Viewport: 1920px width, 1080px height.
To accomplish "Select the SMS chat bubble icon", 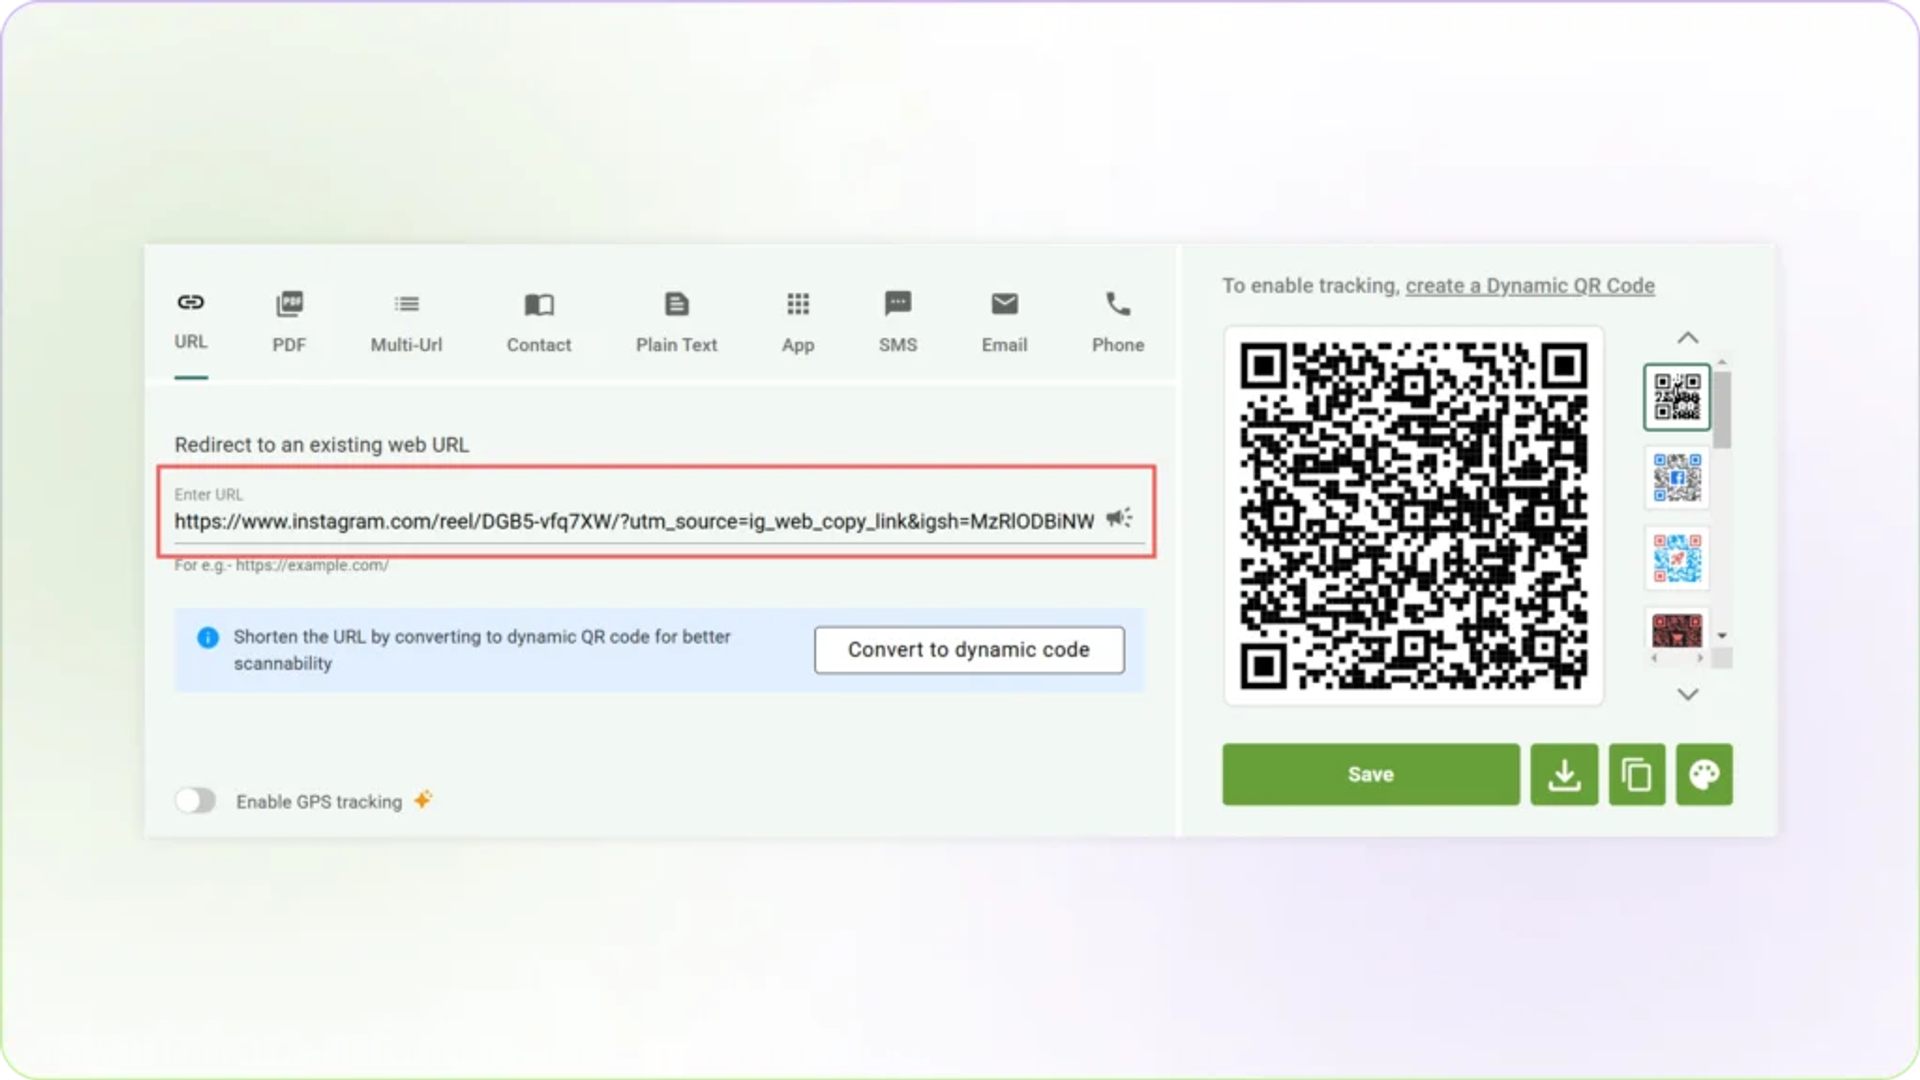I will click(898, 304).
